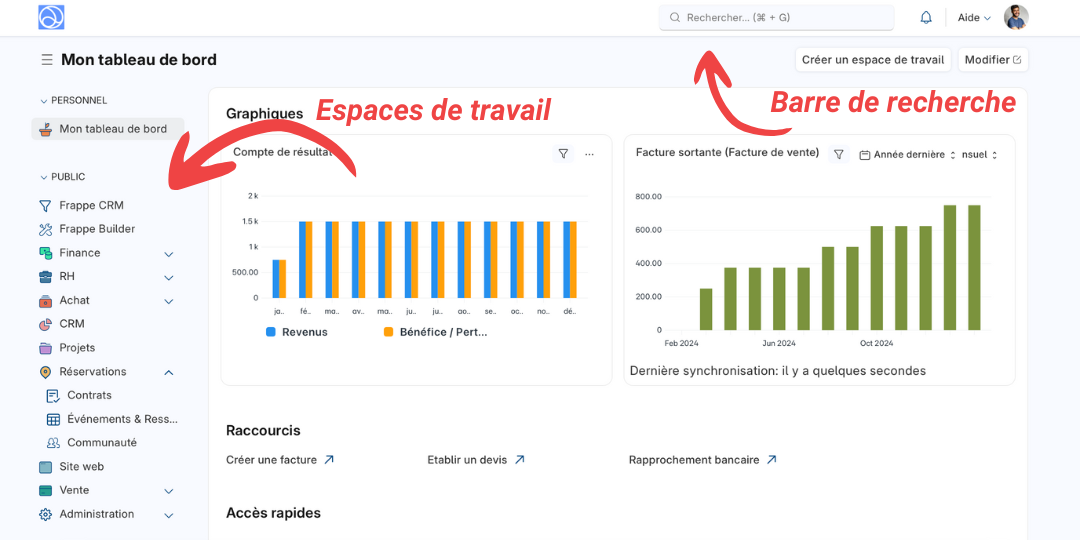Open notifications bell icon

click(926, 18)
